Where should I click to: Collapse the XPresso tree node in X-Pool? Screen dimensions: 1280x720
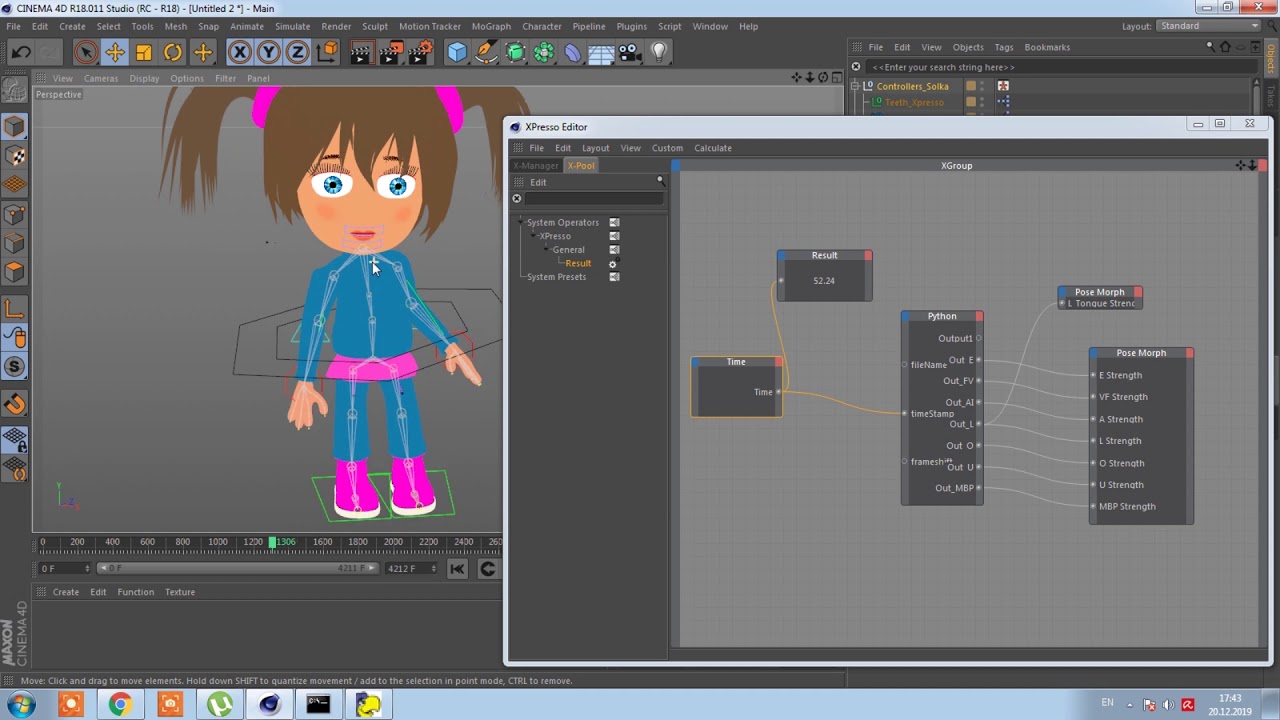pyautogui.click(x=534, y=236)
